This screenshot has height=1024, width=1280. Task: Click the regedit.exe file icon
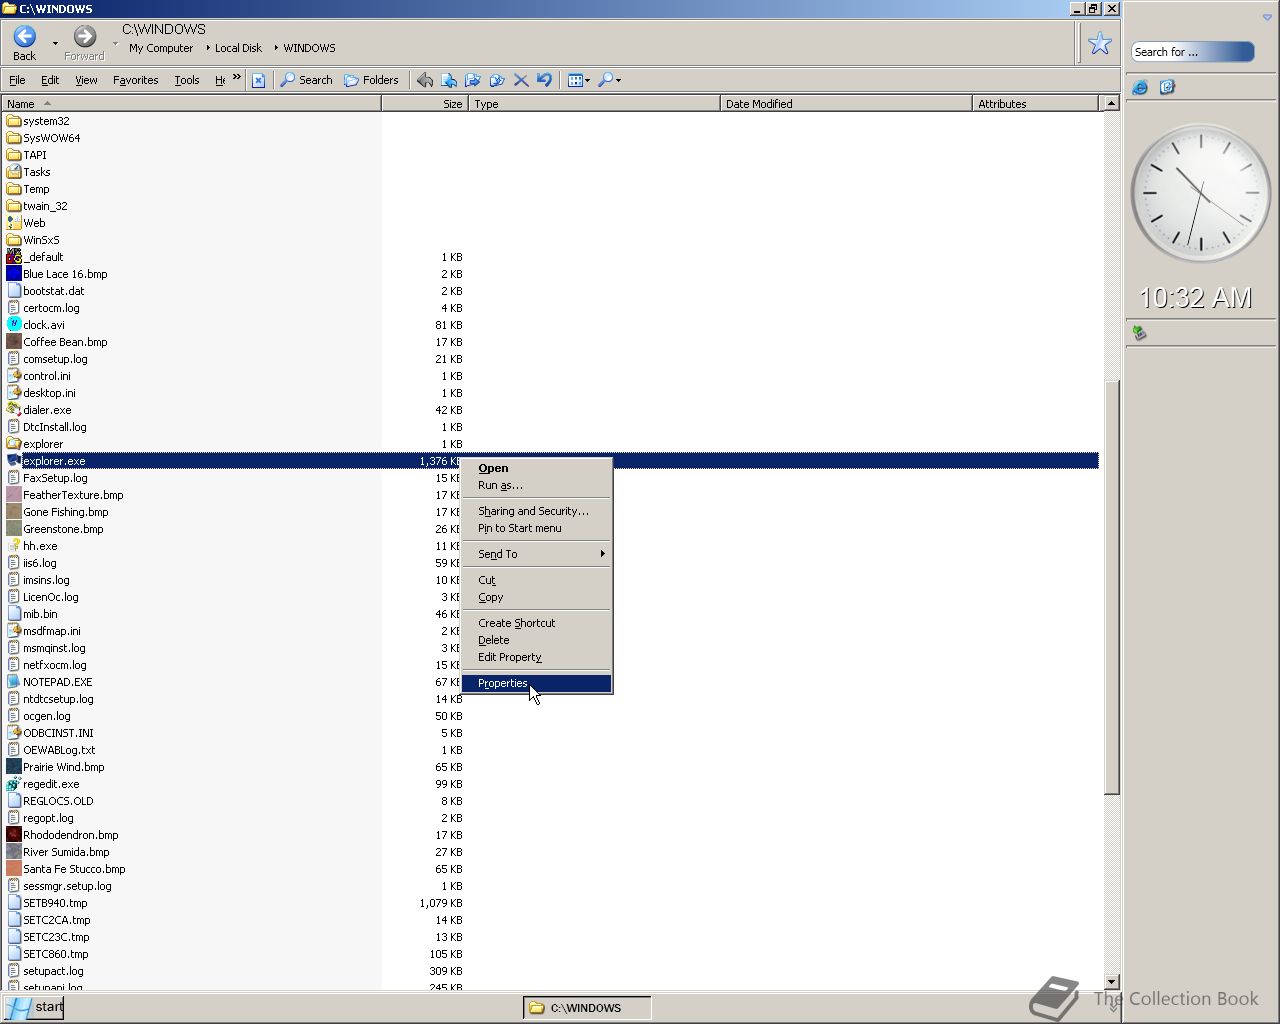coord(14,784)
